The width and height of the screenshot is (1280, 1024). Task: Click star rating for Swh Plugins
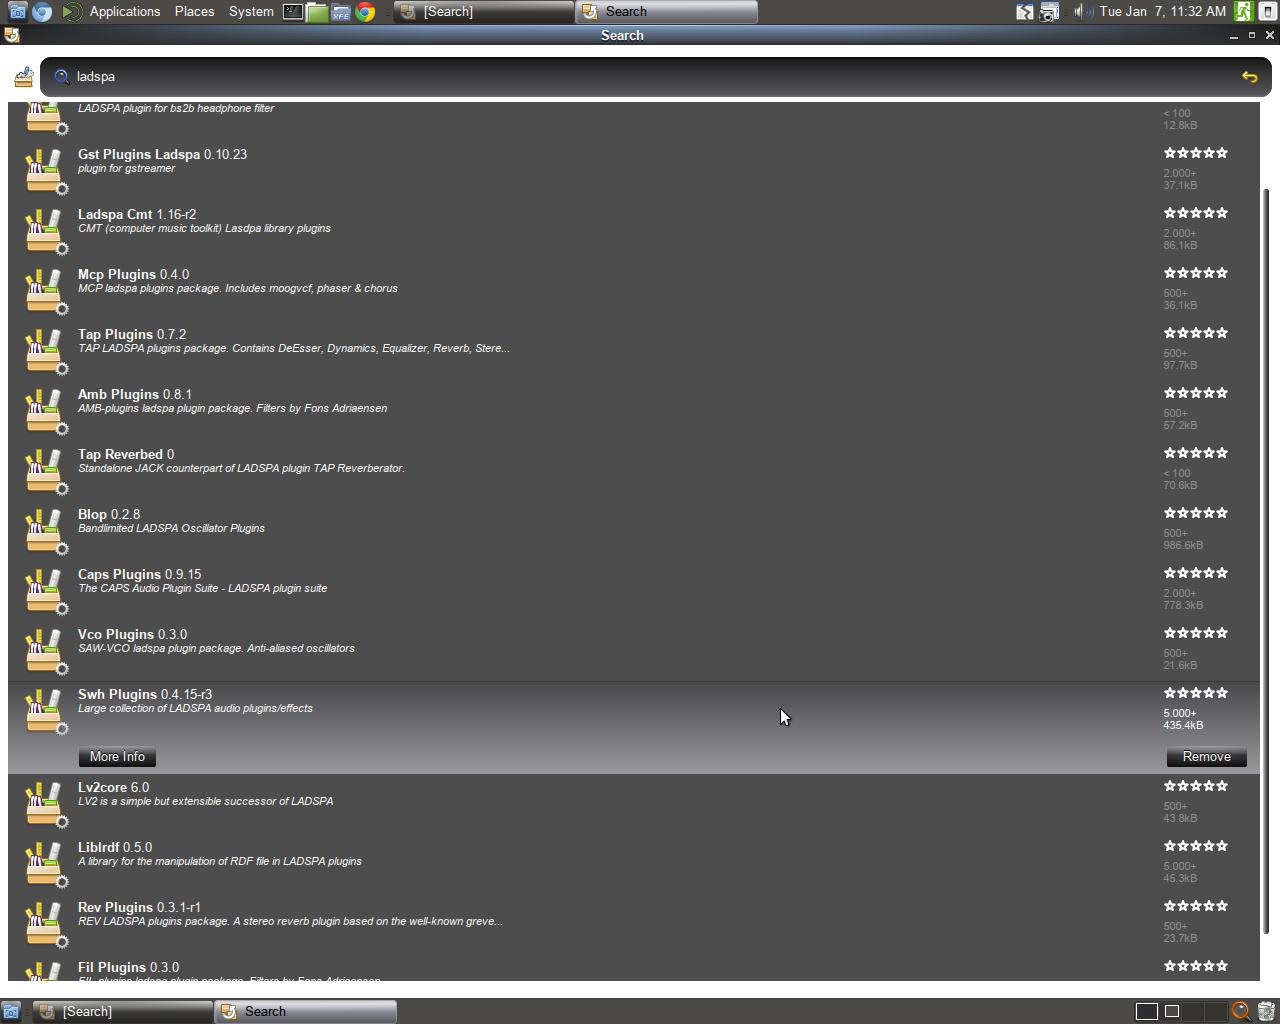[1196, 693]
